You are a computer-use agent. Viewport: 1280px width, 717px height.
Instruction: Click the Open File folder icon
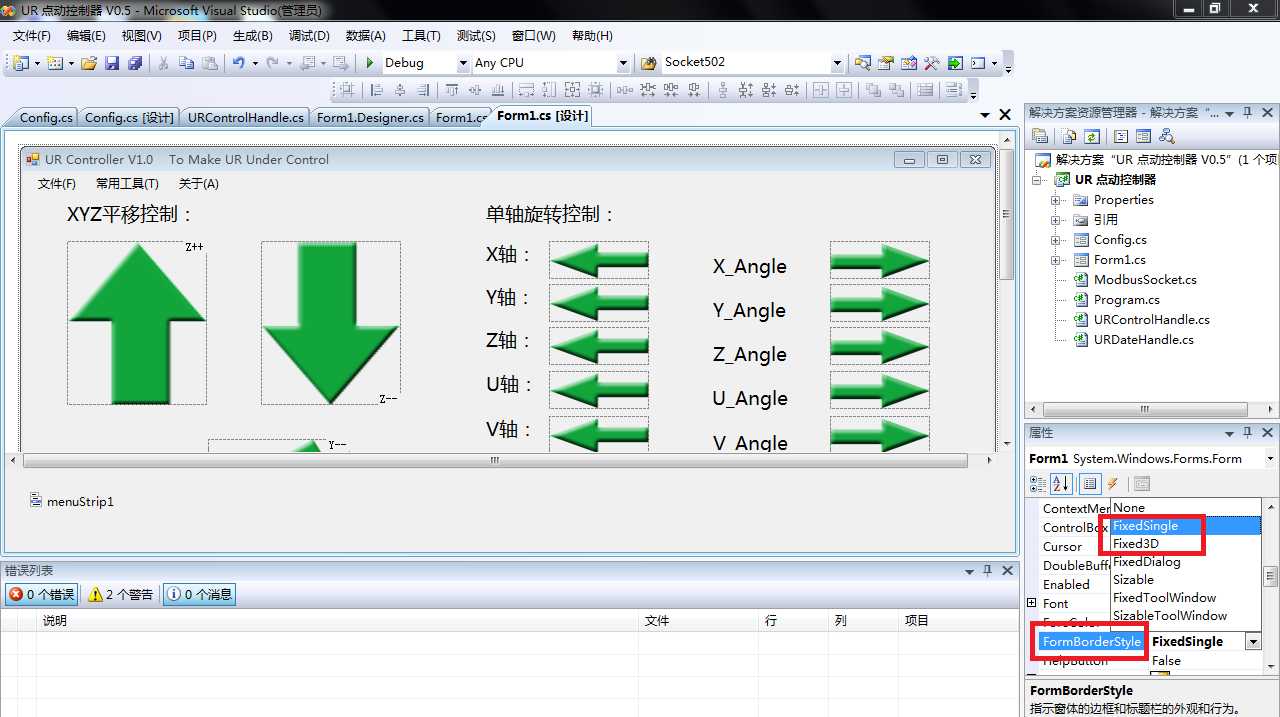click(x=89, y=63)
